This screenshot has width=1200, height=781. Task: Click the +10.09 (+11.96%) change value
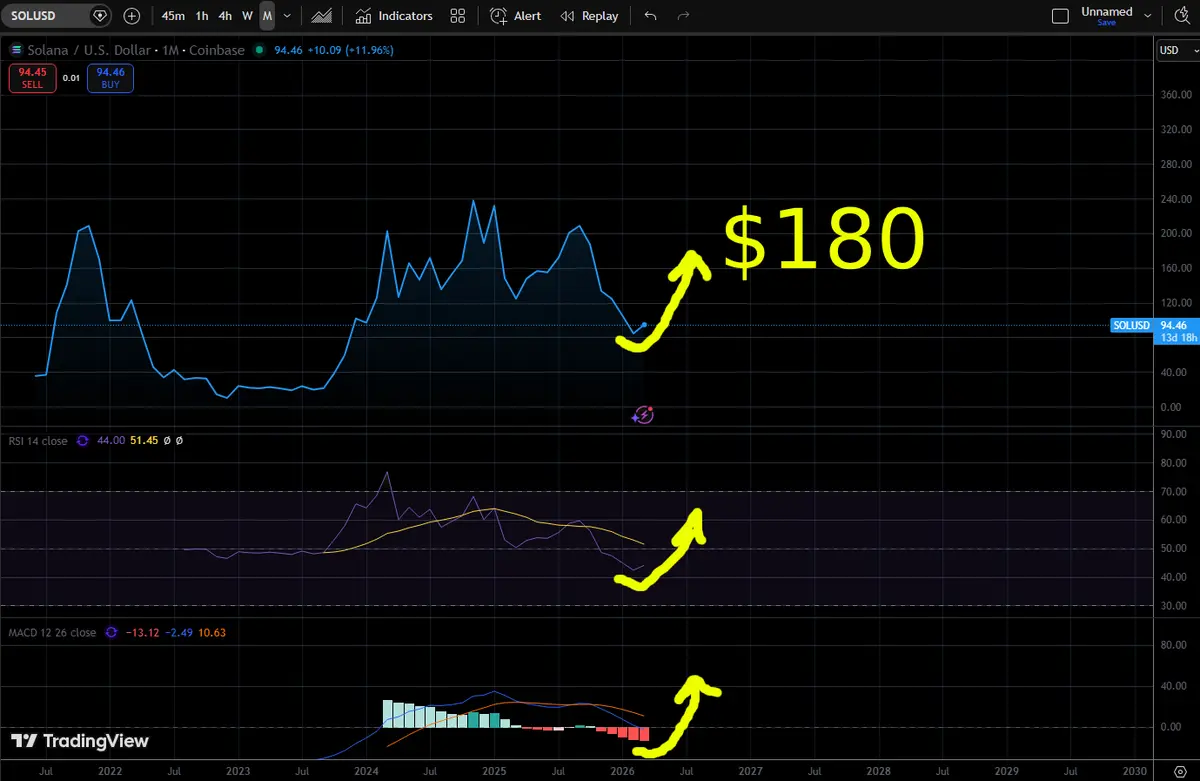[x=352, y=50]
